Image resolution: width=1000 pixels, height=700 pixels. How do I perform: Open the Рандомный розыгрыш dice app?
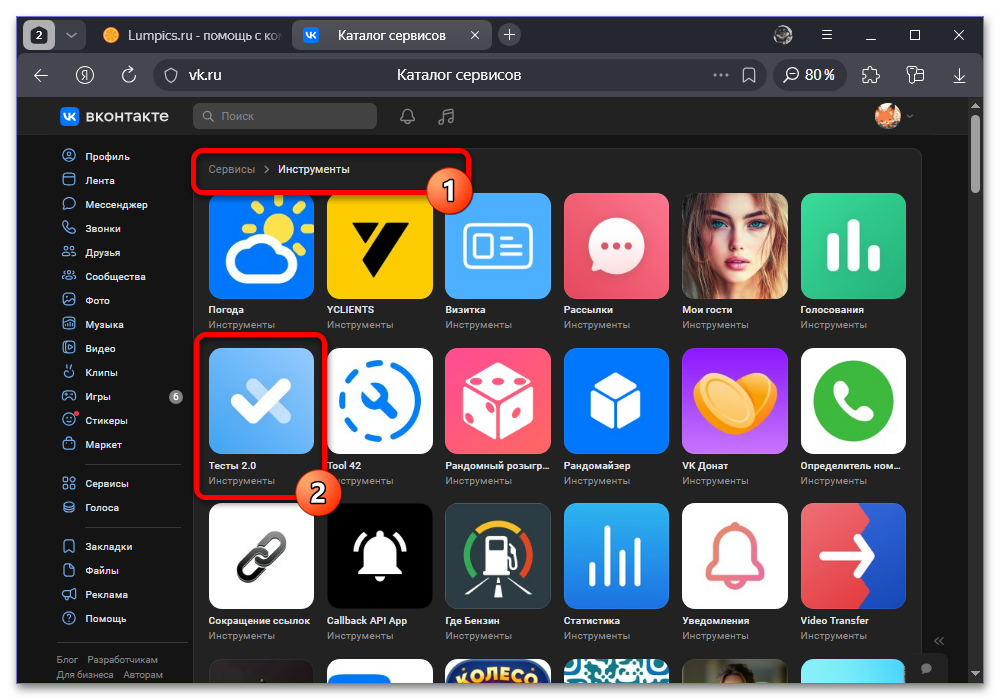(497, 401)
